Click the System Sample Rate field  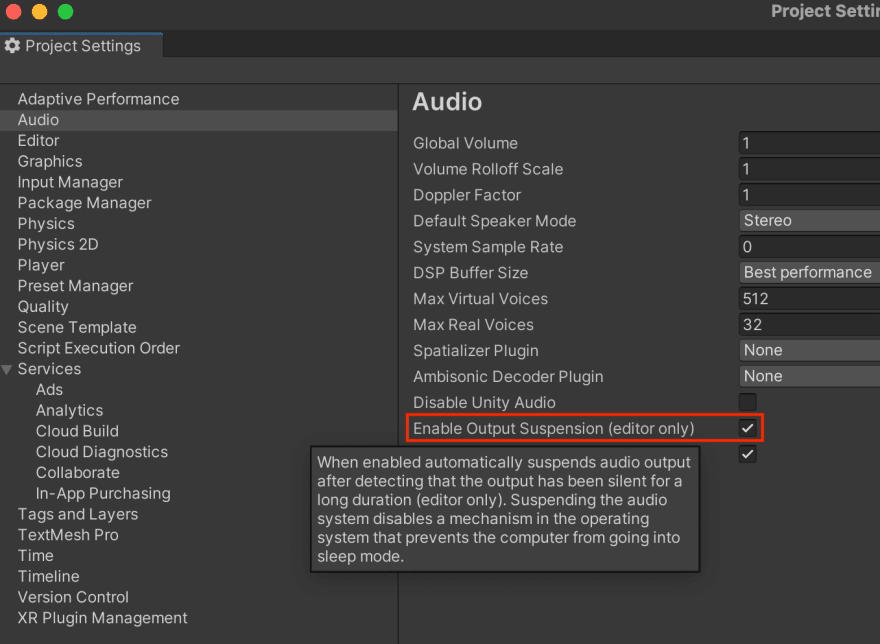tap(809, 246)
